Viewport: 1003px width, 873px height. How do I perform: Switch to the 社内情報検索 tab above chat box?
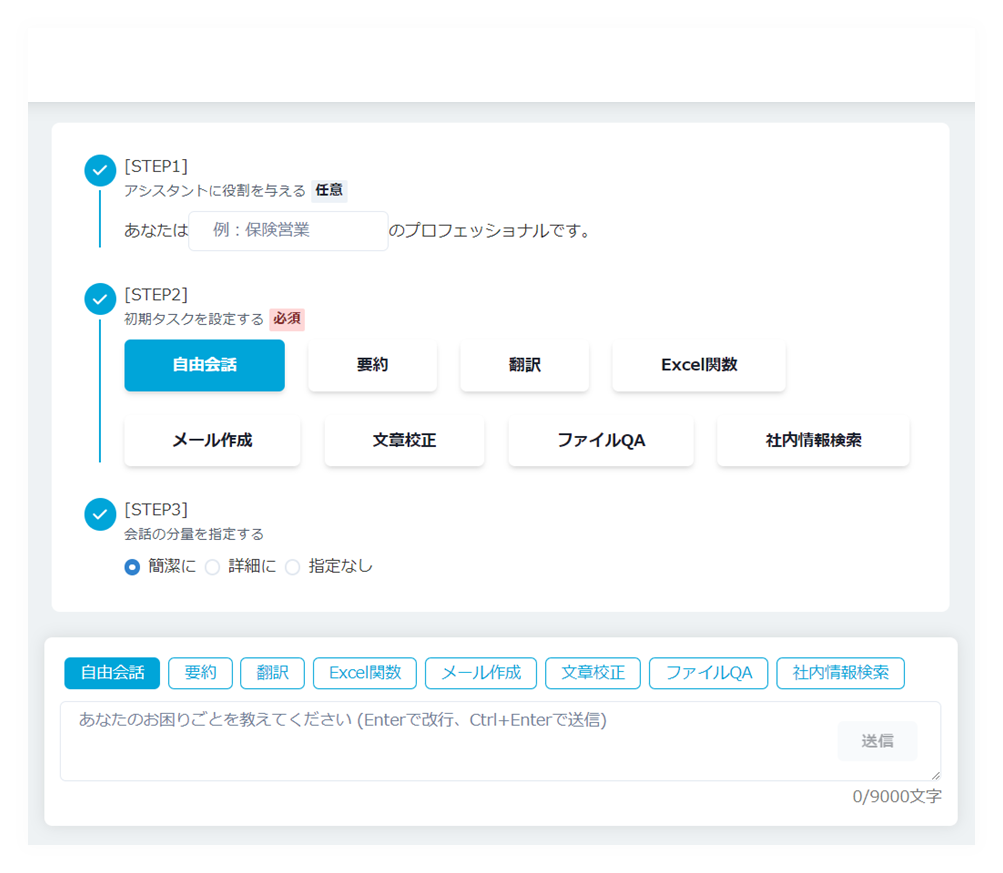pos(841,673)
